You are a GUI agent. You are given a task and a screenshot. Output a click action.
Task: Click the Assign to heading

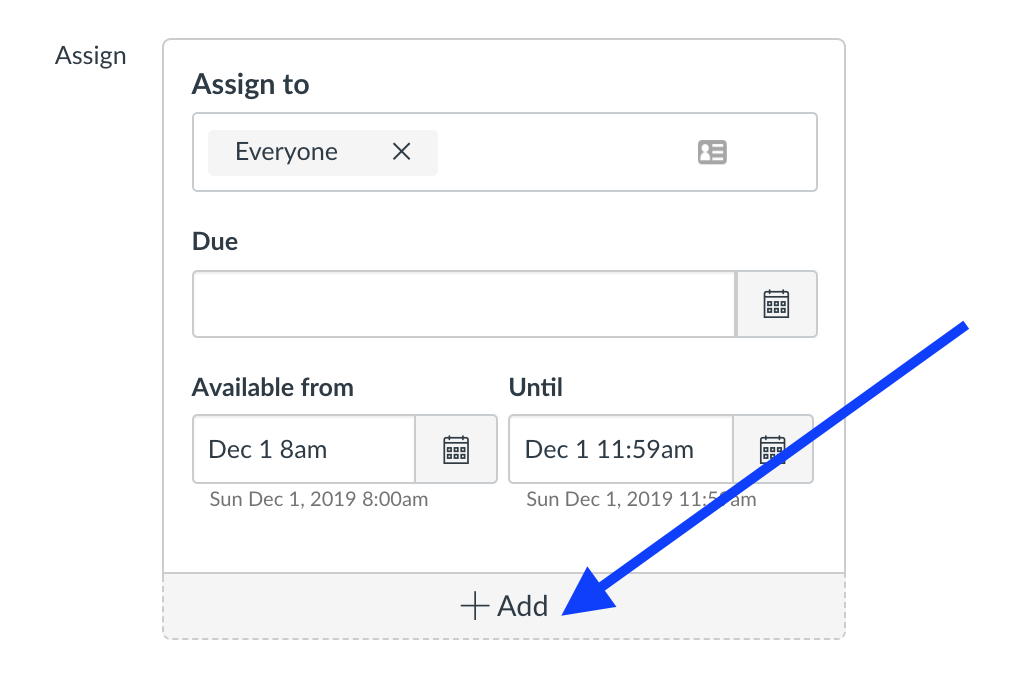(250, 85)
